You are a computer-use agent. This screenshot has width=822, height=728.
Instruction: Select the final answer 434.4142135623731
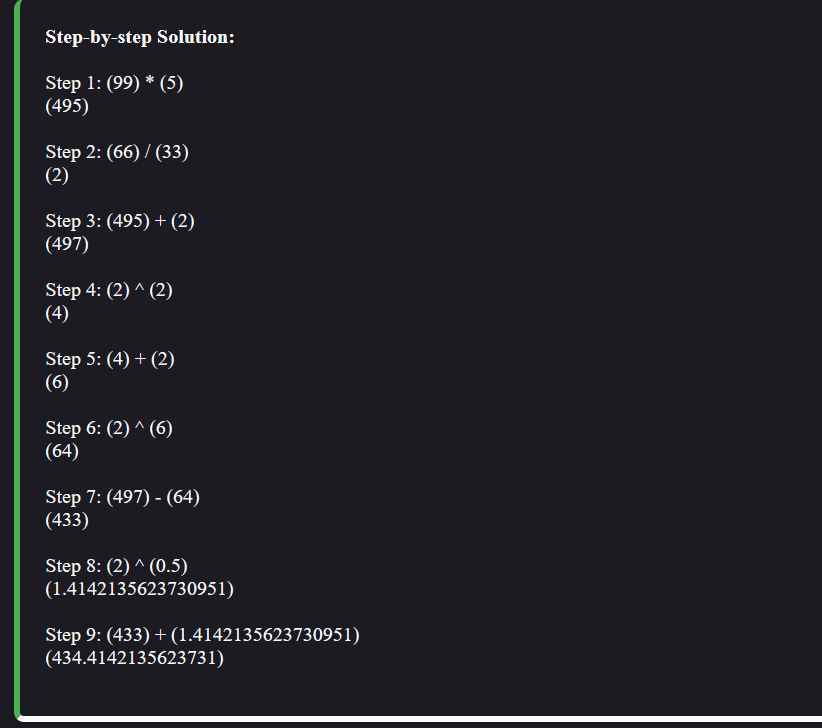(135, 658)
